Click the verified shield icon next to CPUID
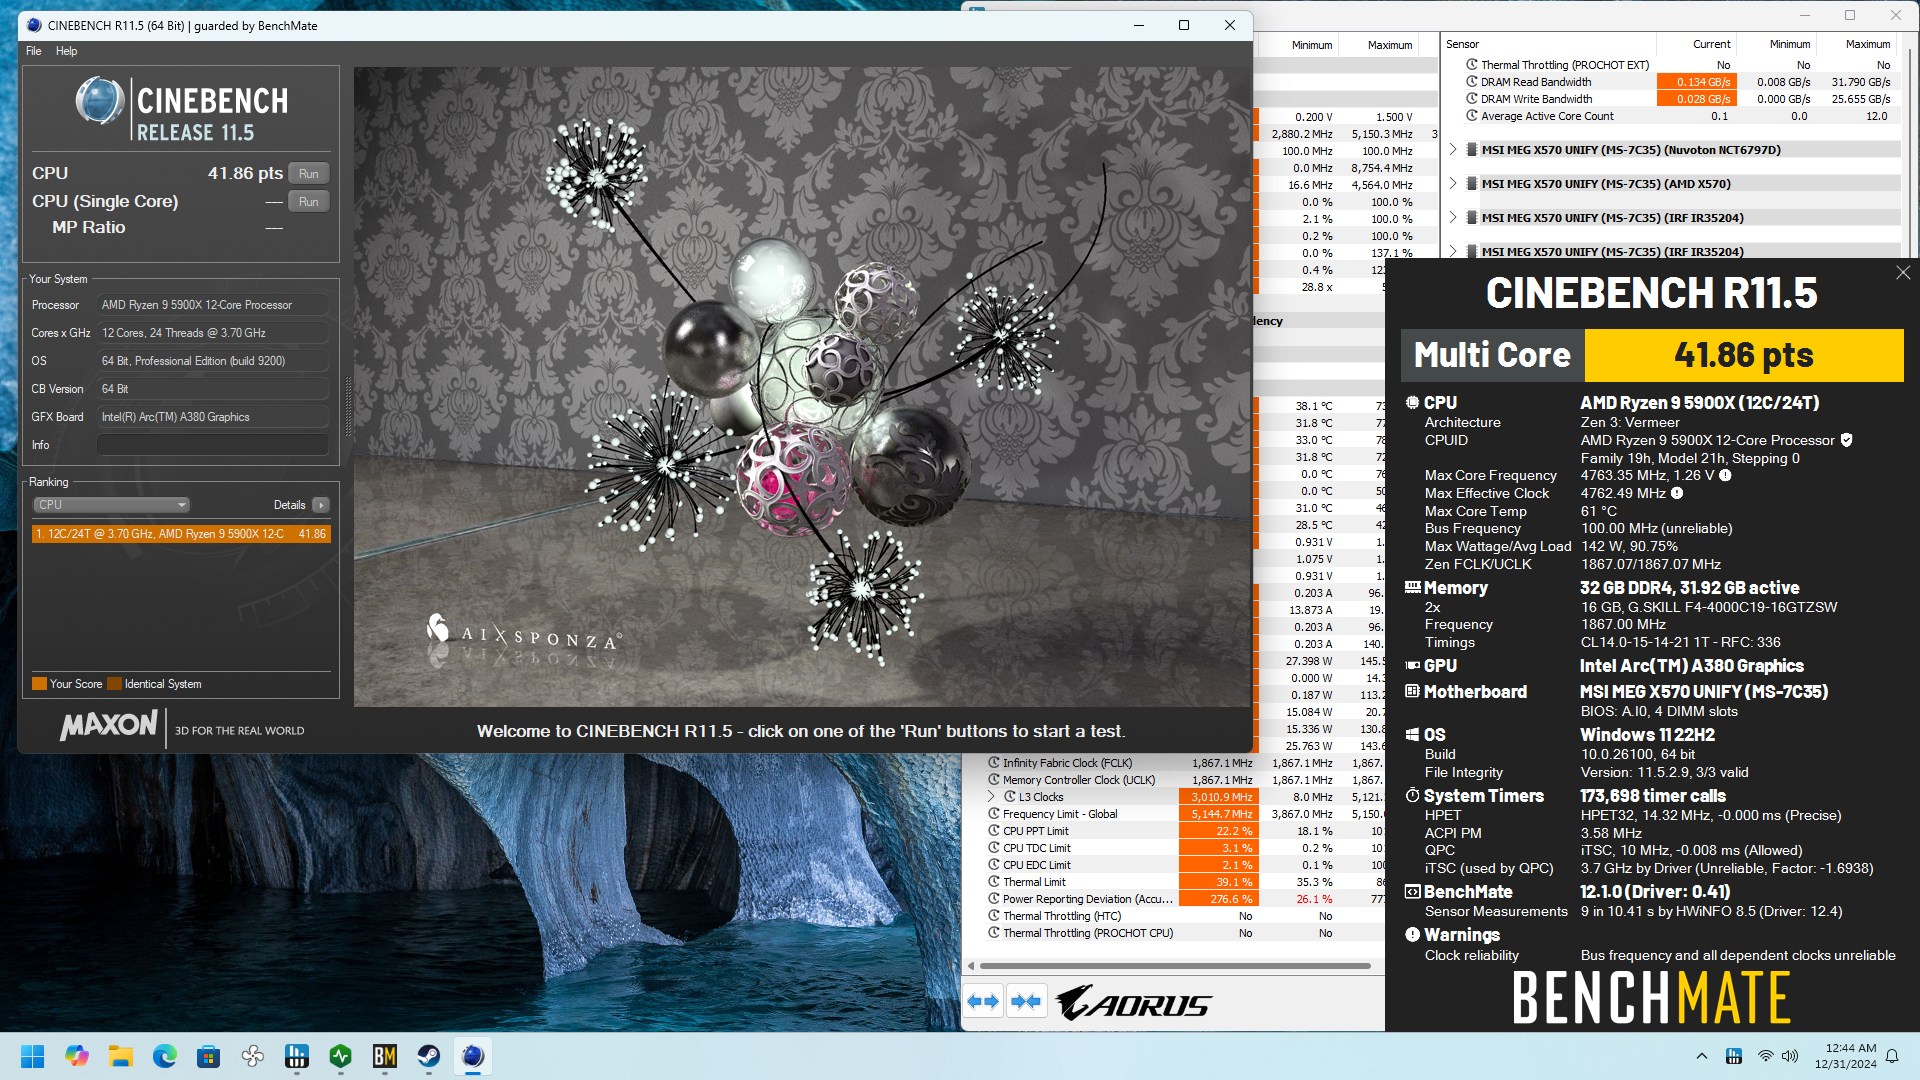The image size is (1920, 1080). 1846,440
